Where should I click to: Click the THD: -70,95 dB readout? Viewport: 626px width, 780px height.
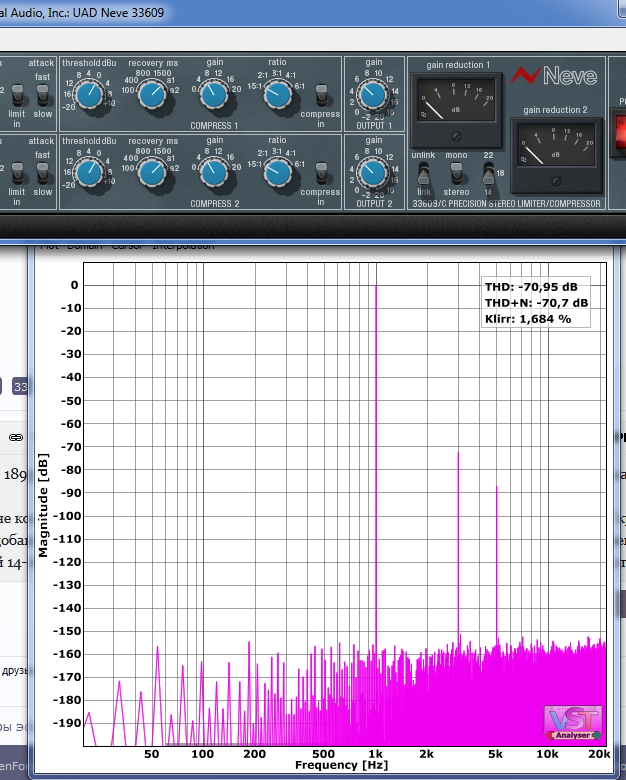click(x=531, y=287)
